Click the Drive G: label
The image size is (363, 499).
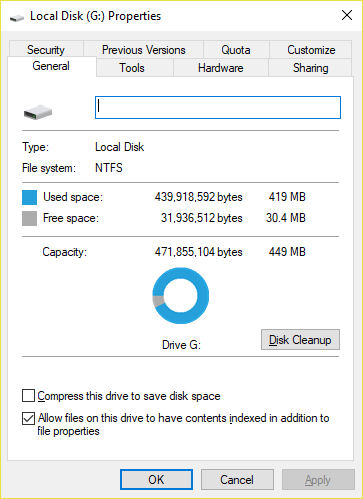tap(181, 345)
